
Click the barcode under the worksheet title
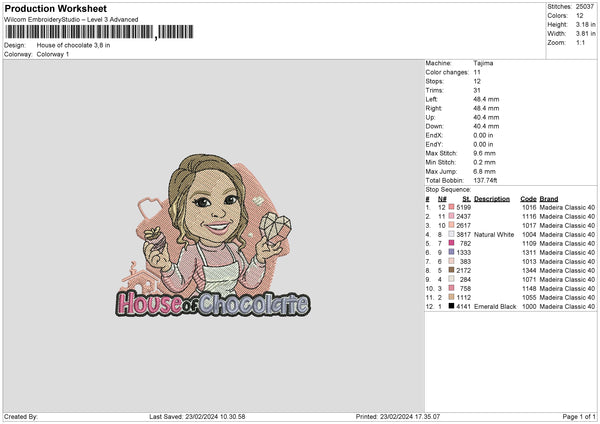click(99, 32)
